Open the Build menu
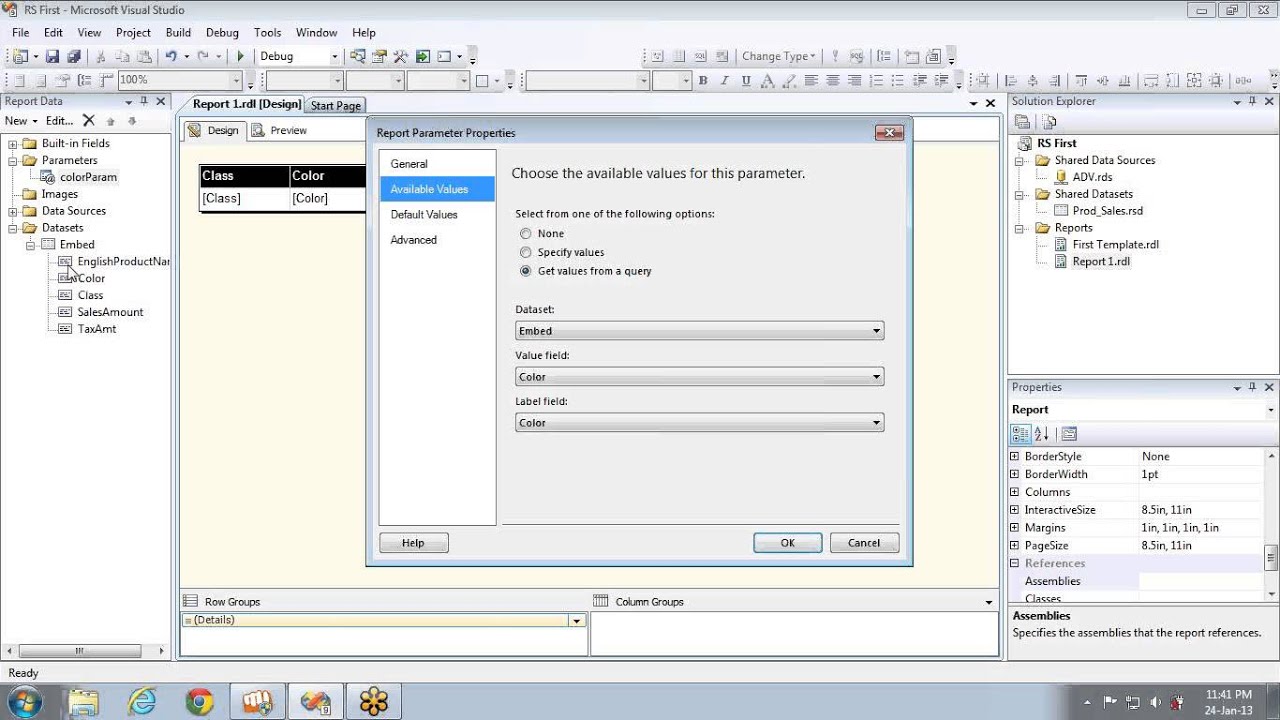Viewport: 1280px width, 720px height. tap(178, 33)
